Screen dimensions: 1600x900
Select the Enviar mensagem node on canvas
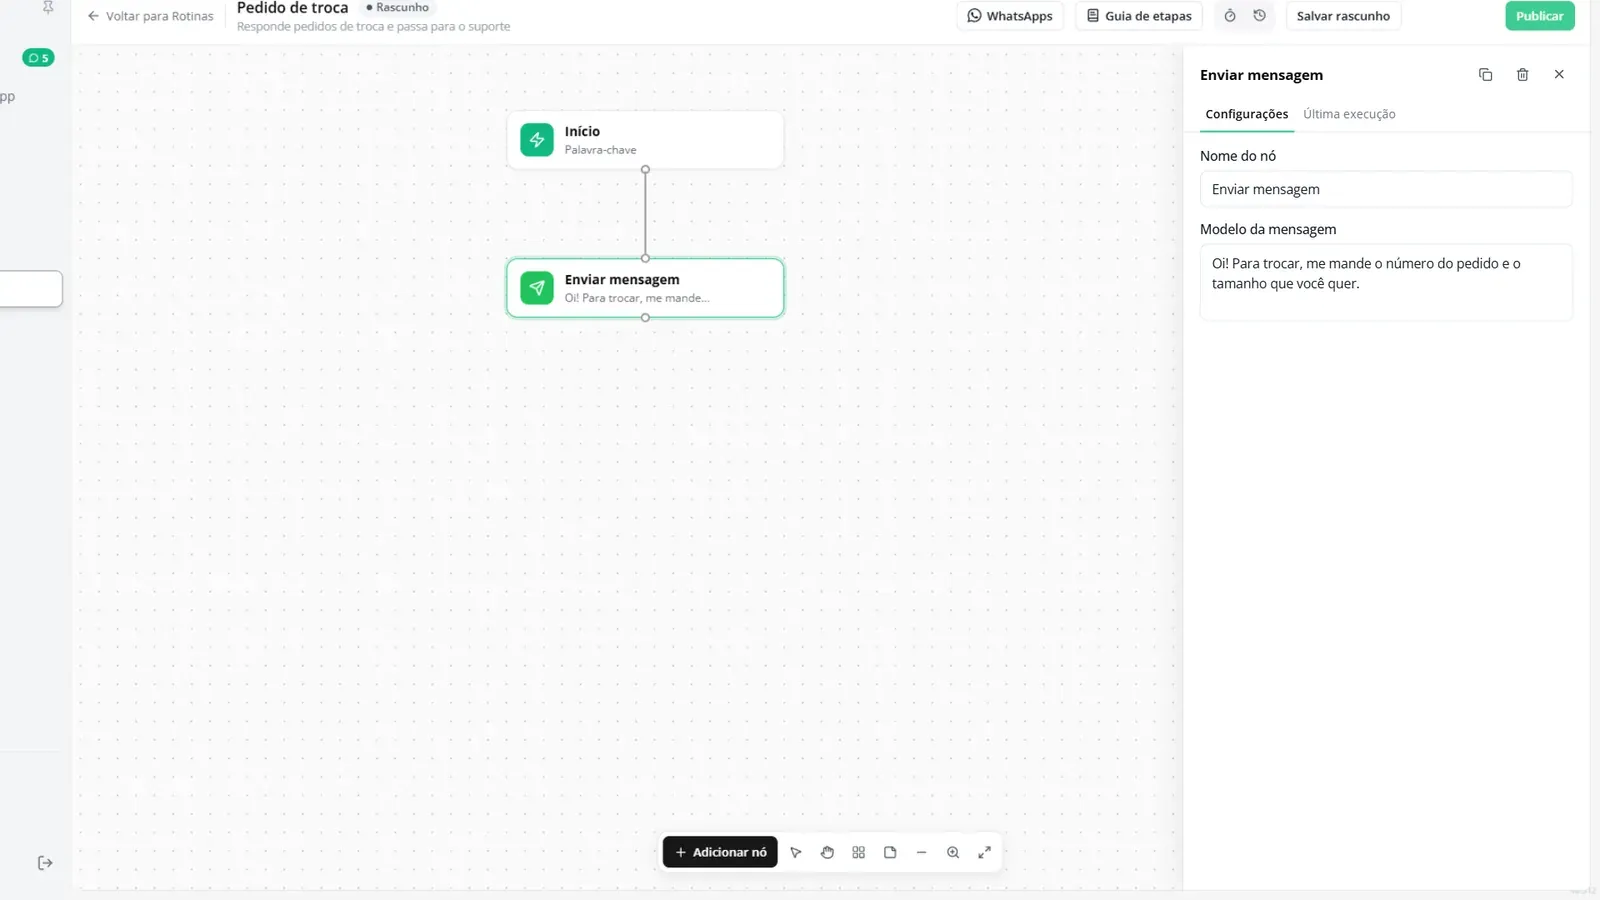point(645,288)
